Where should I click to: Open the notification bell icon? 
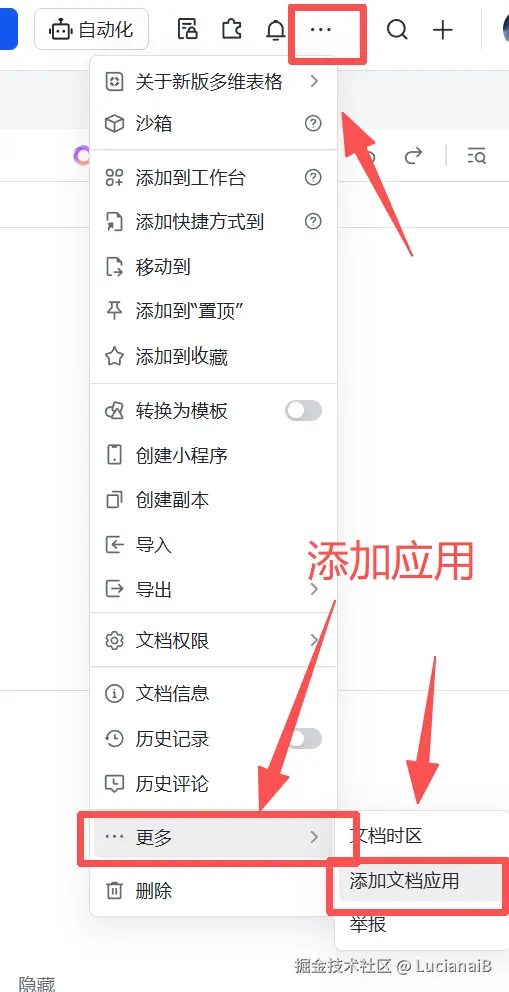click(276, 30)
